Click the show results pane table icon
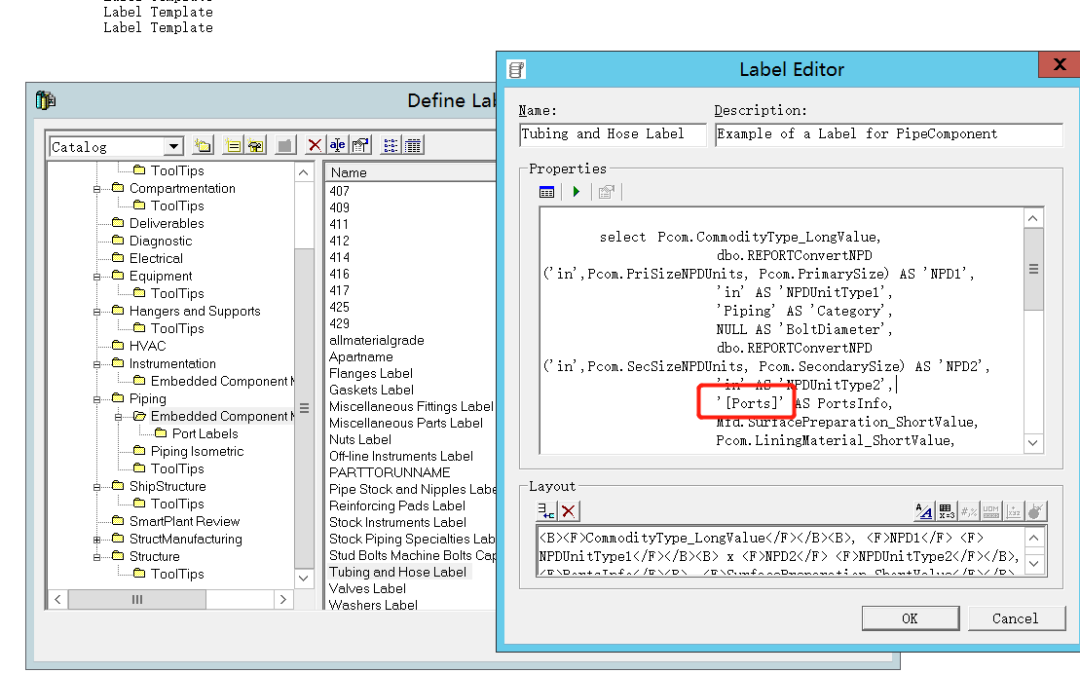This screenshot has height=673, width=1080. 546,192
